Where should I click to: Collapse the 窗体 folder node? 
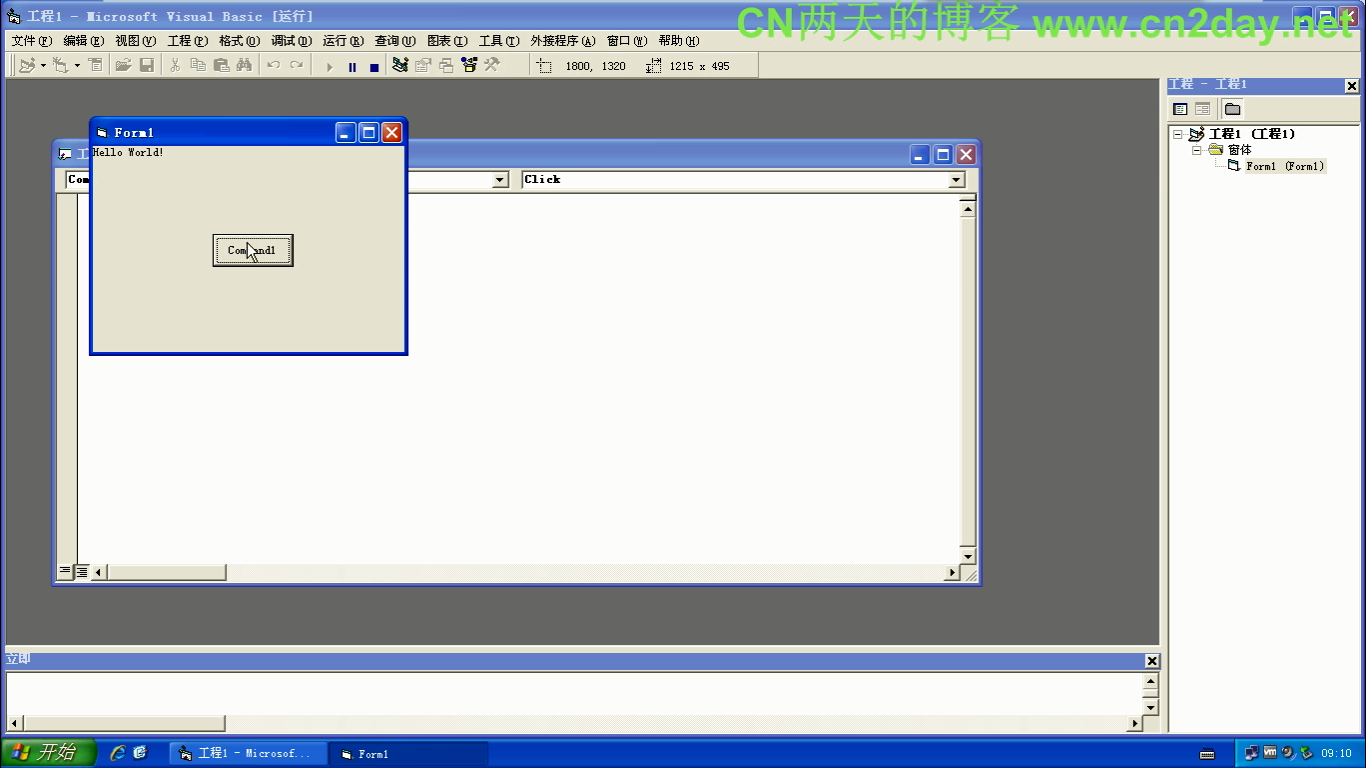1196,150
